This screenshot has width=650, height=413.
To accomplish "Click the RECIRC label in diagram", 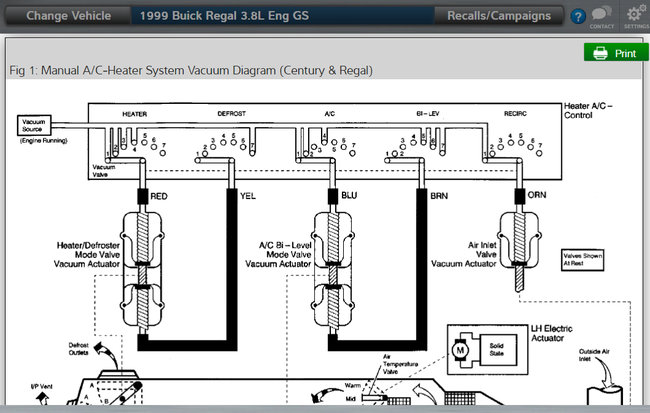I will [x=515, y=113].
